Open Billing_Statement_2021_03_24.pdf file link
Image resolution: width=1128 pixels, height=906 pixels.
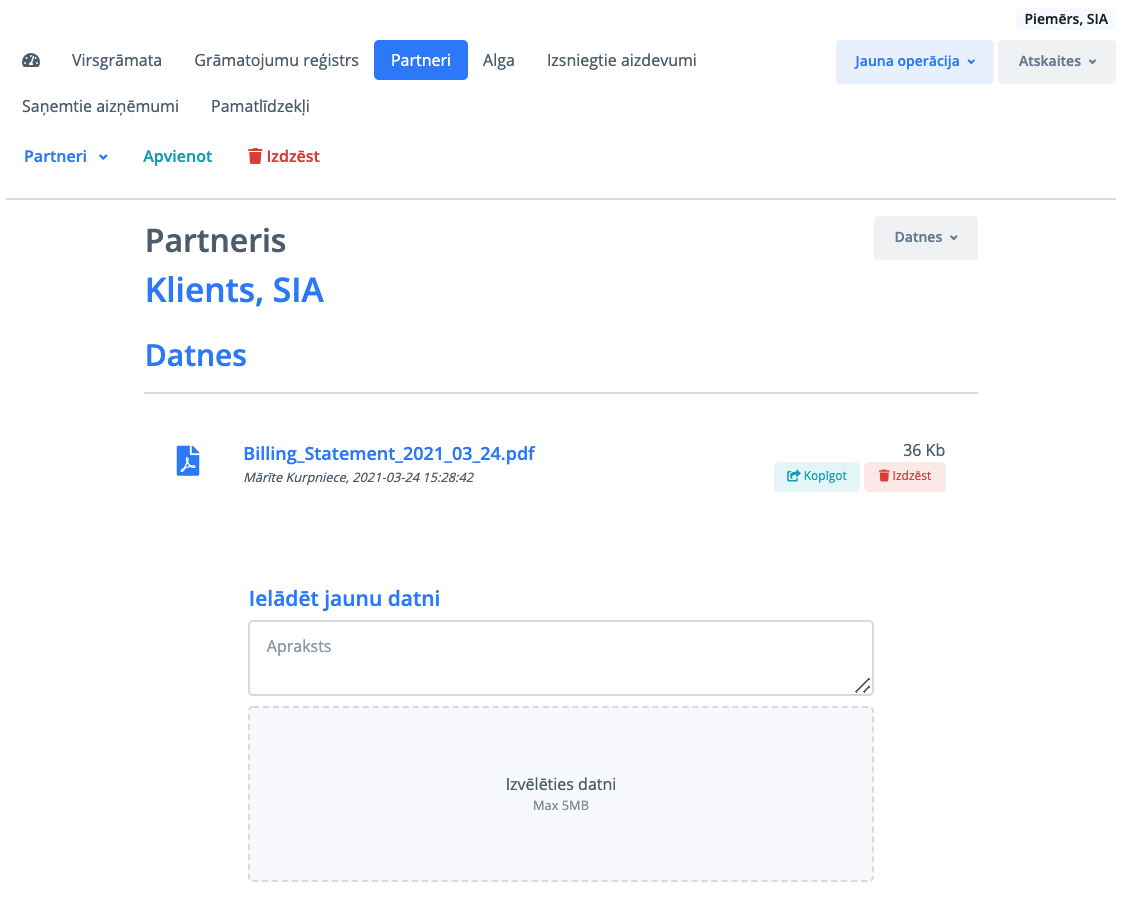389,453
